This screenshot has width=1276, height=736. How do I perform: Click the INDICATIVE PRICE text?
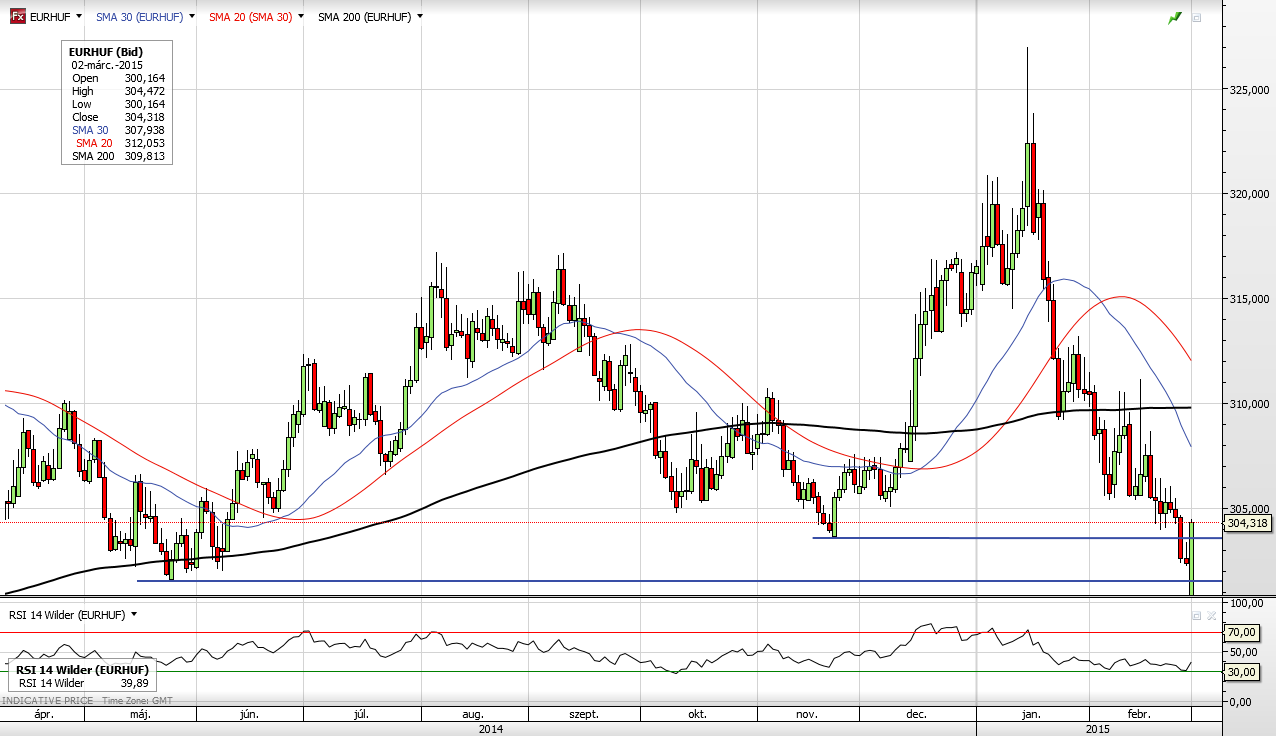pyautogui.click(x=47, y=701)
